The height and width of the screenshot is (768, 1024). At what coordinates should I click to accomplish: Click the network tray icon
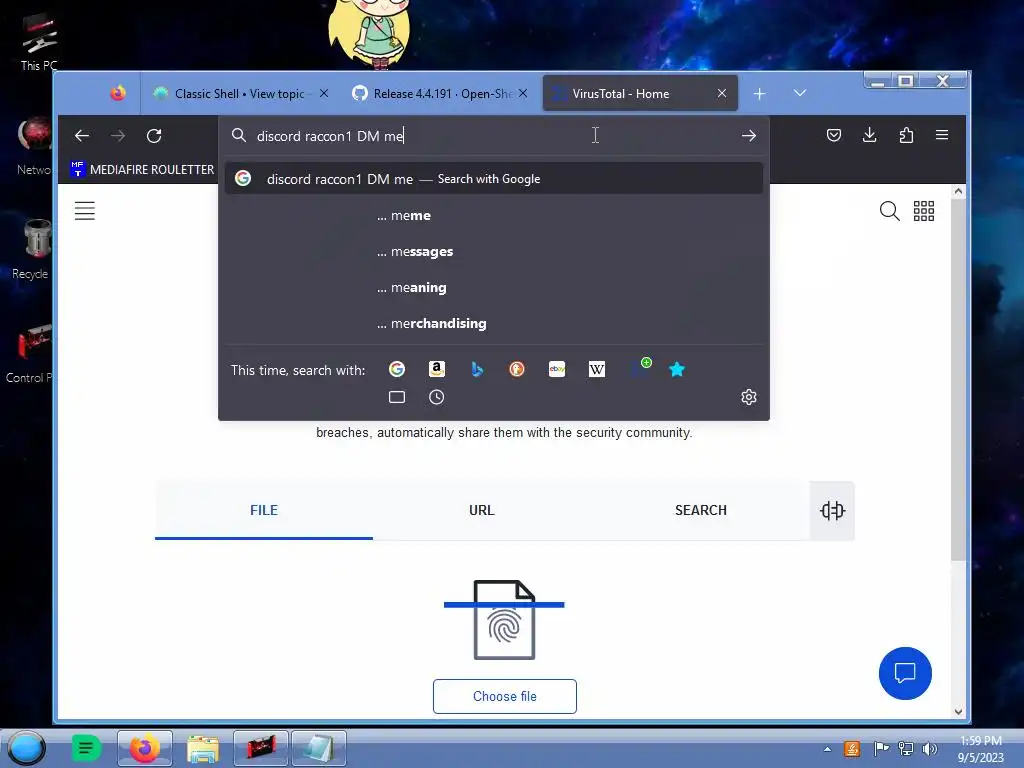(x=905, y=748)
